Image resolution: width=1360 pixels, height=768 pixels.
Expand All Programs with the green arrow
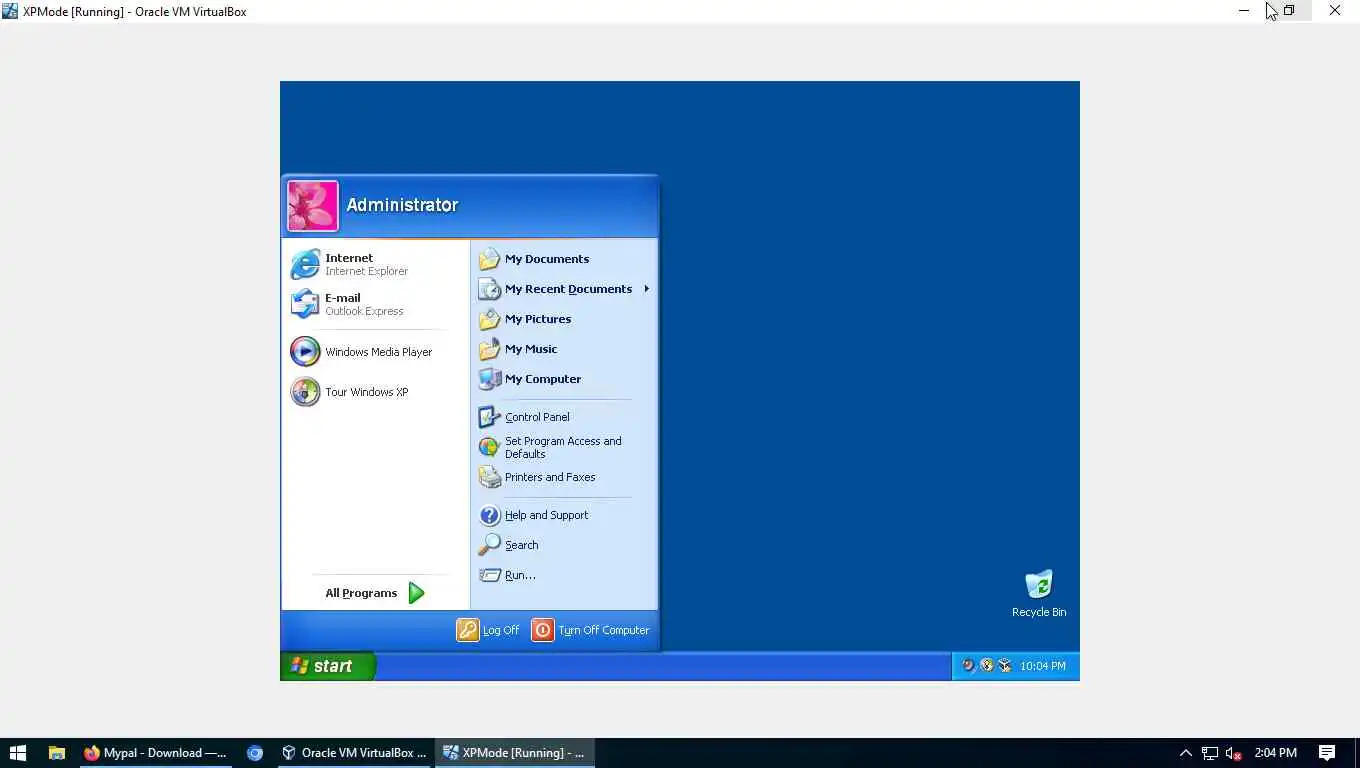pos(375,593)
